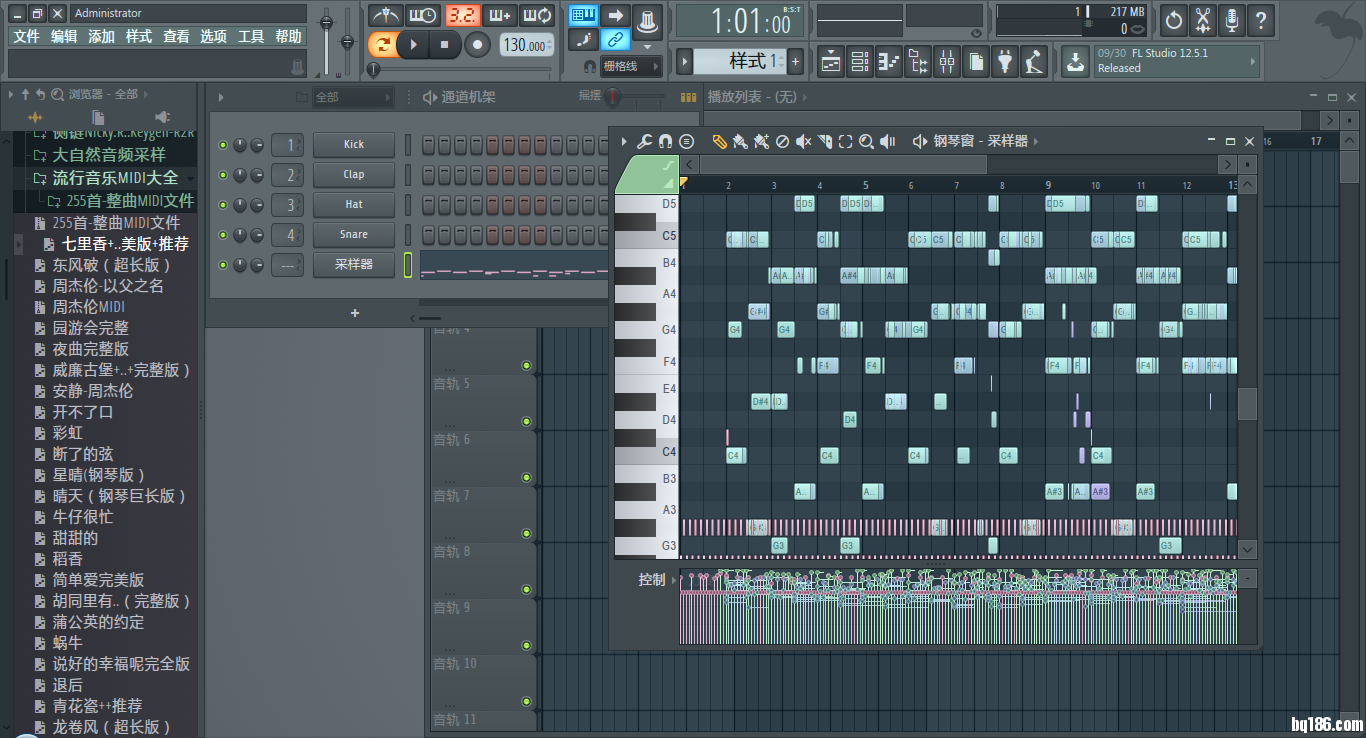Click the Clap channel button

pos(354,175)
